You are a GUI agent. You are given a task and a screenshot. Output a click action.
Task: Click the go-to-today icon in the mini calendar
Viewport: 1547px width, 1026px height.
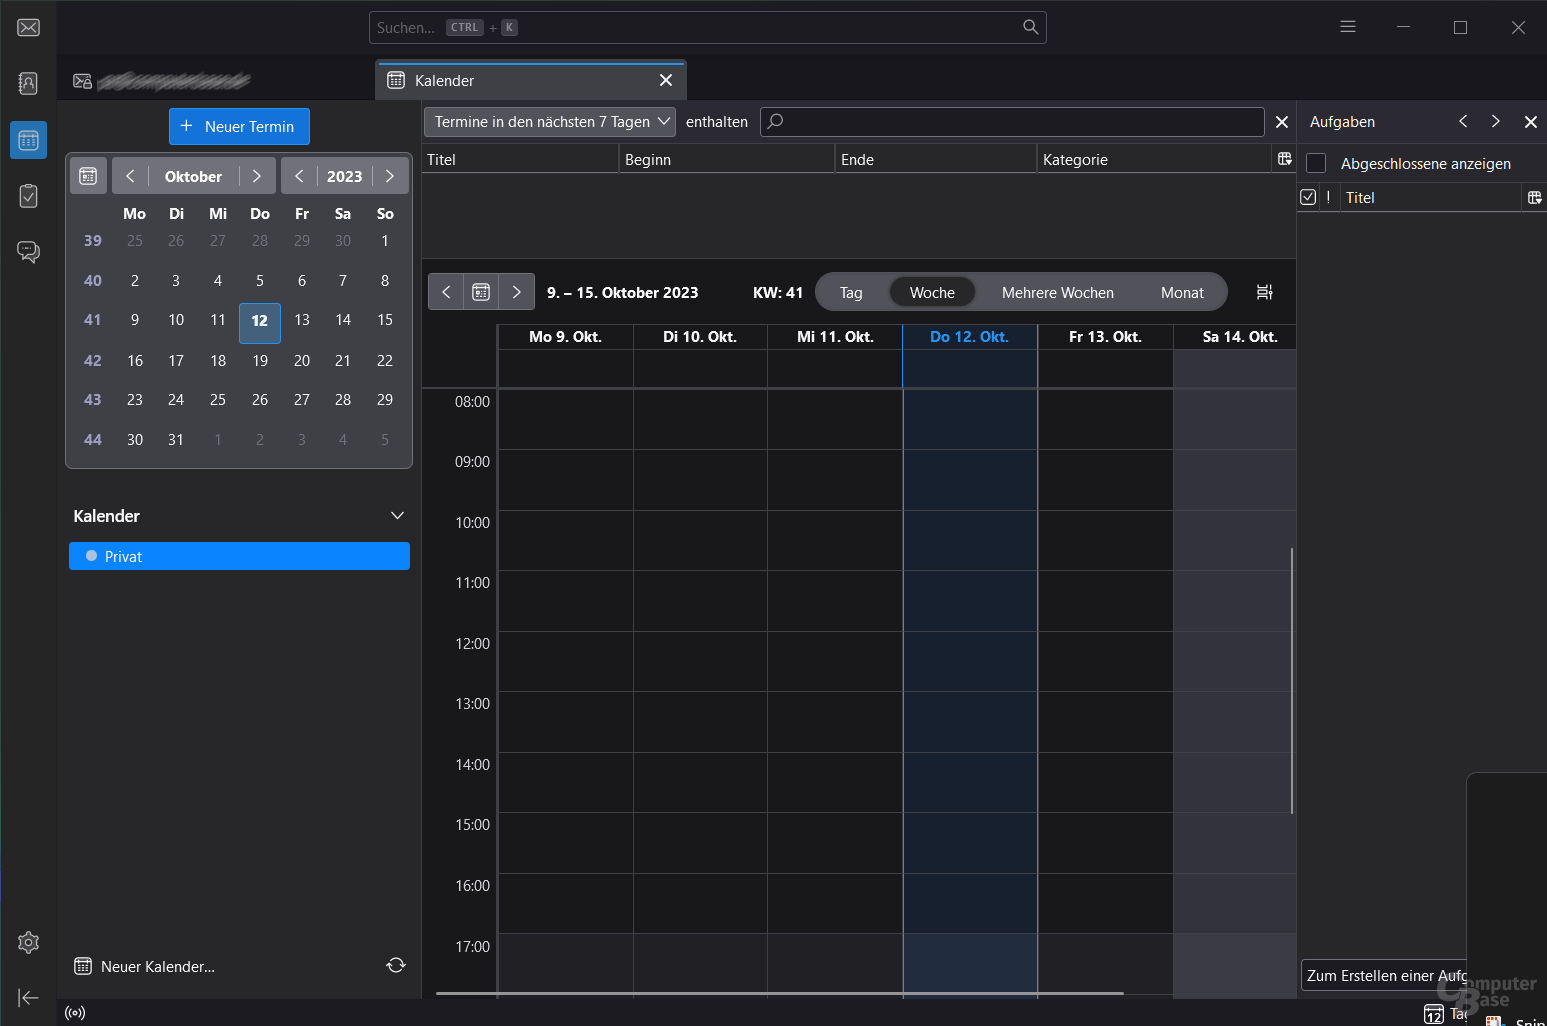[x=88, y=176]
